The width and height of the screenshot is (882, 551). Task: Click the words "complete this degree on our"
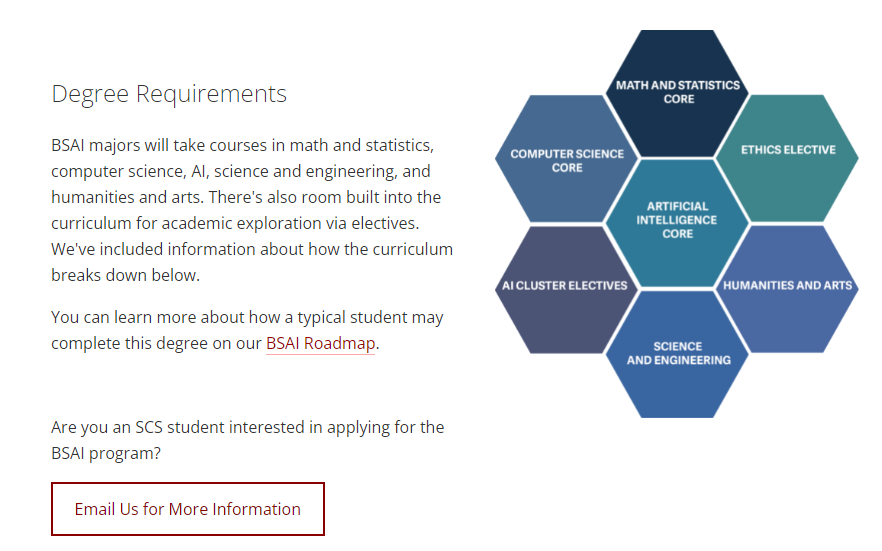pos(156,344)
